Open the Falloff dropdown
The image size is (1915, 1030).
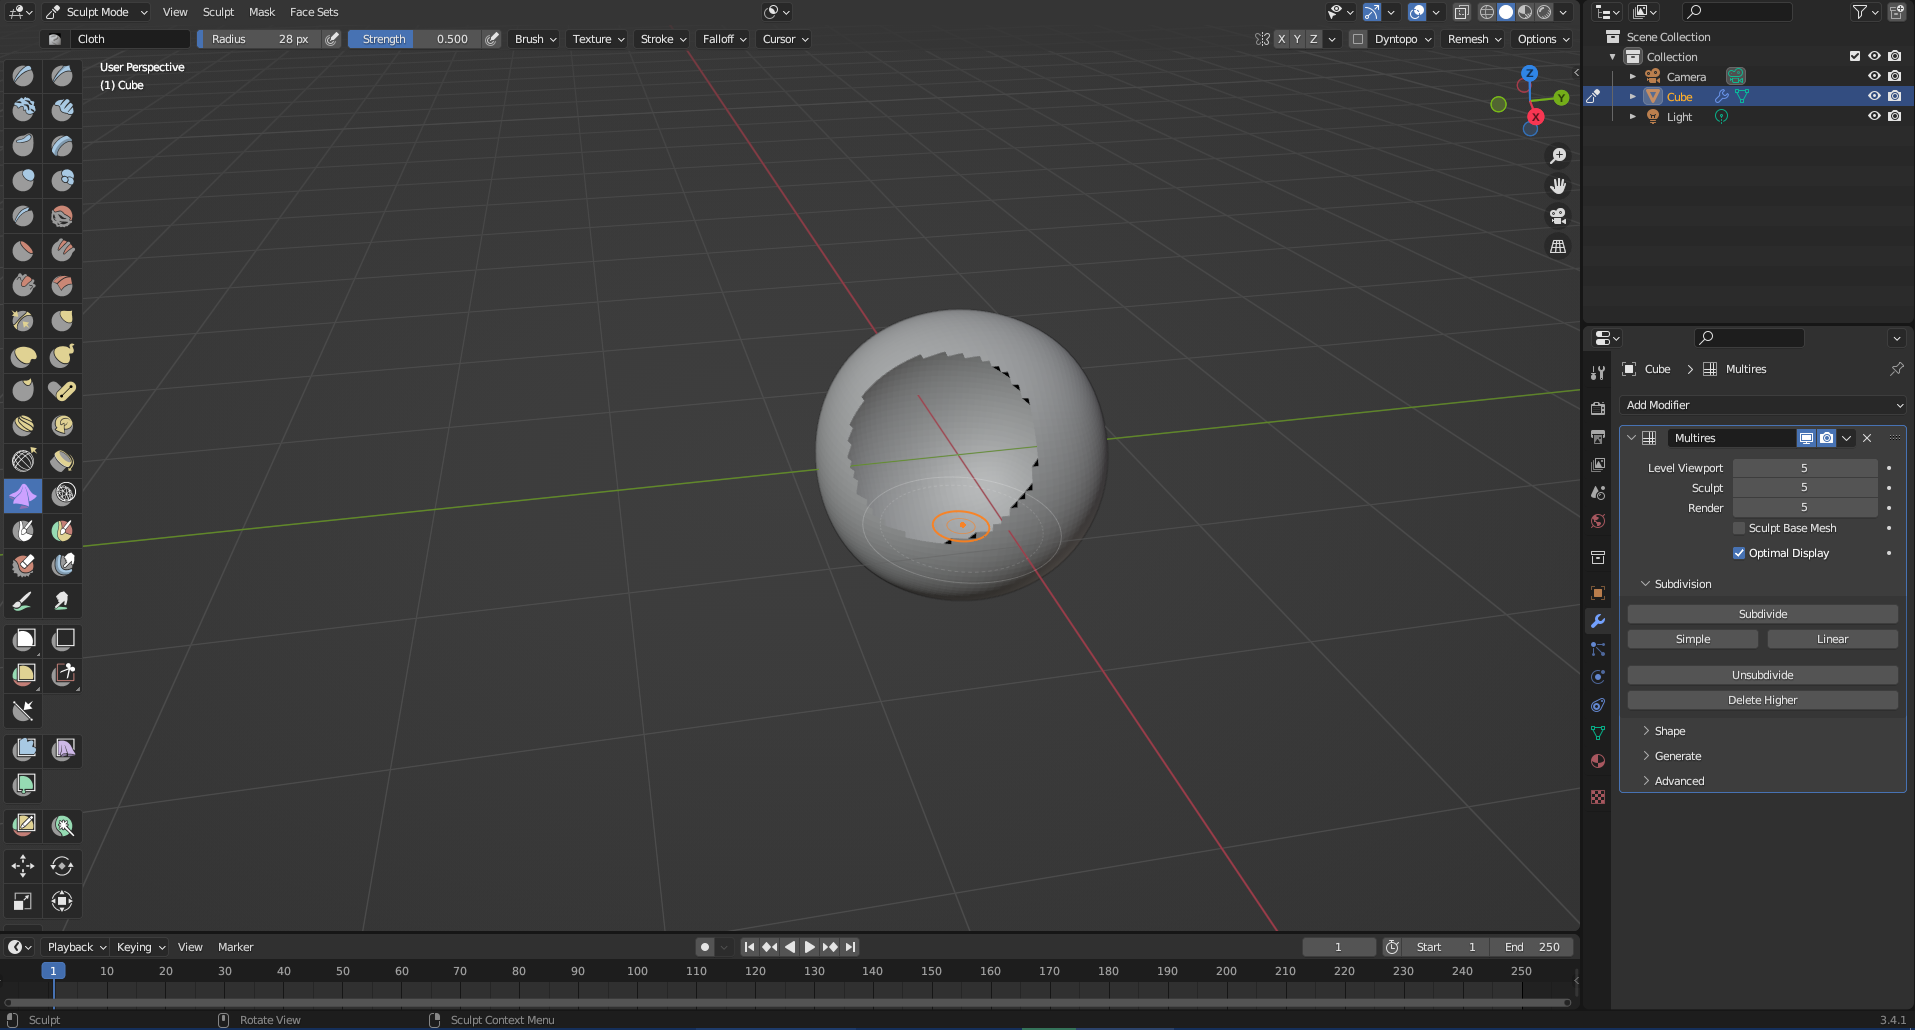[724, 39]
